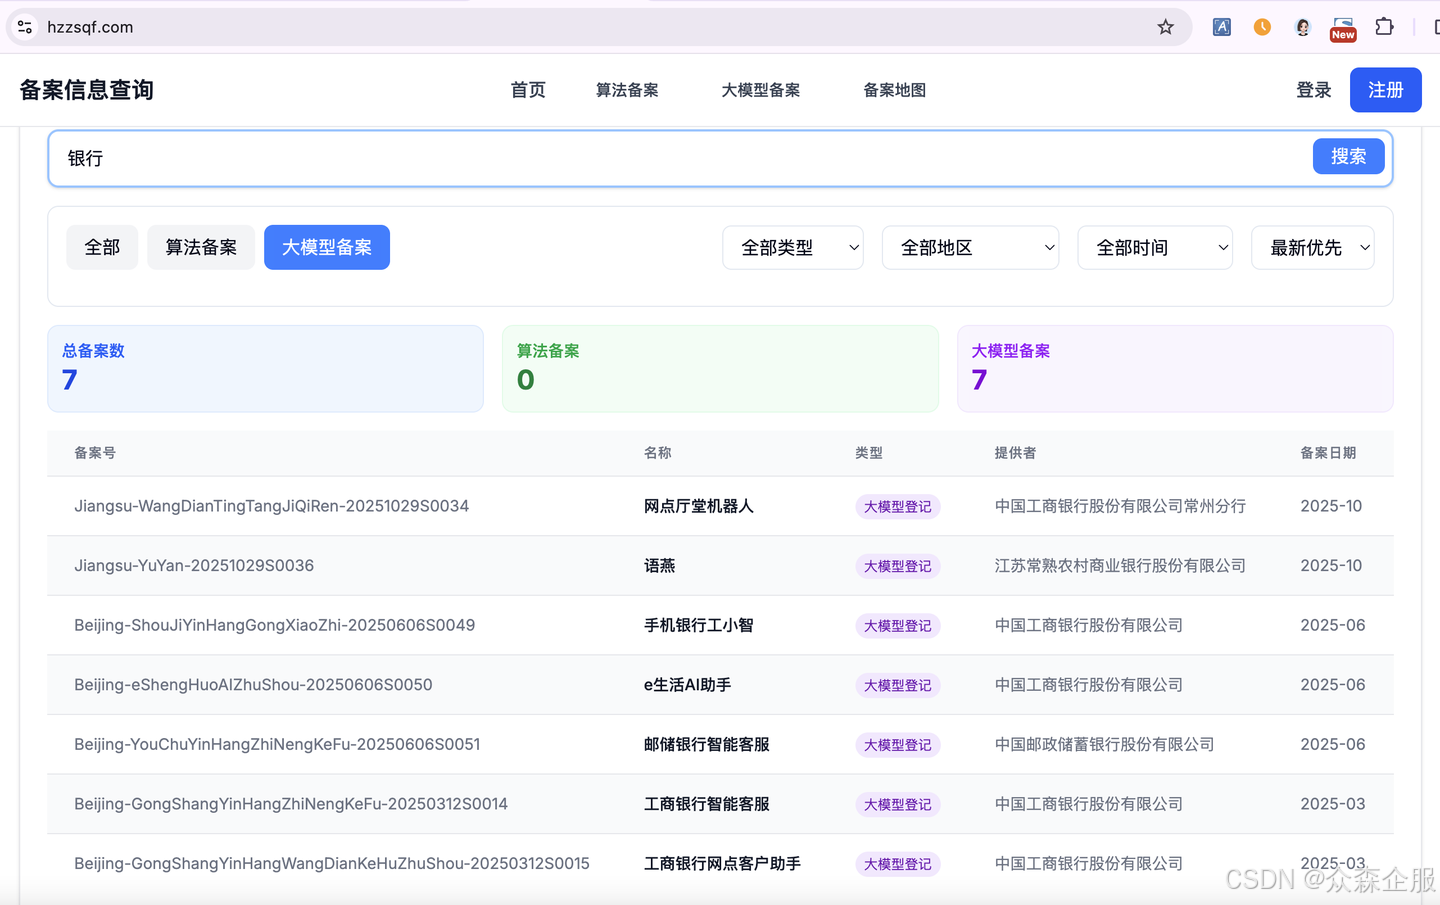Click record Jiangsu-YuYan-20251029S0036
Screen dimensions: 1440x905
point(194,566)
